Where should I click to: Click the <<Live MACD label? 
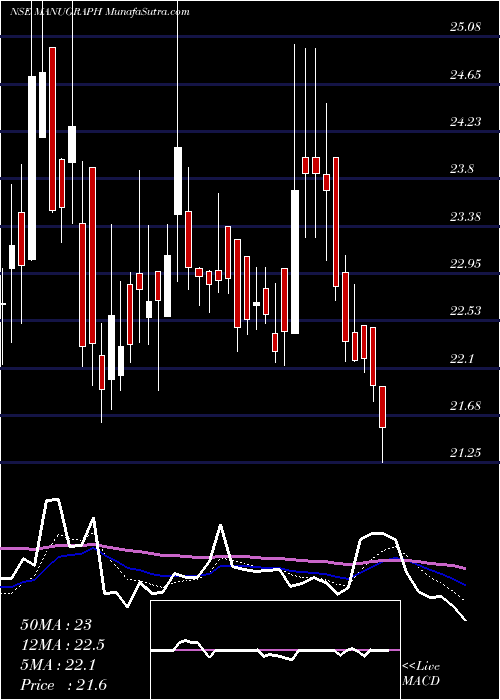pos(421,674)
